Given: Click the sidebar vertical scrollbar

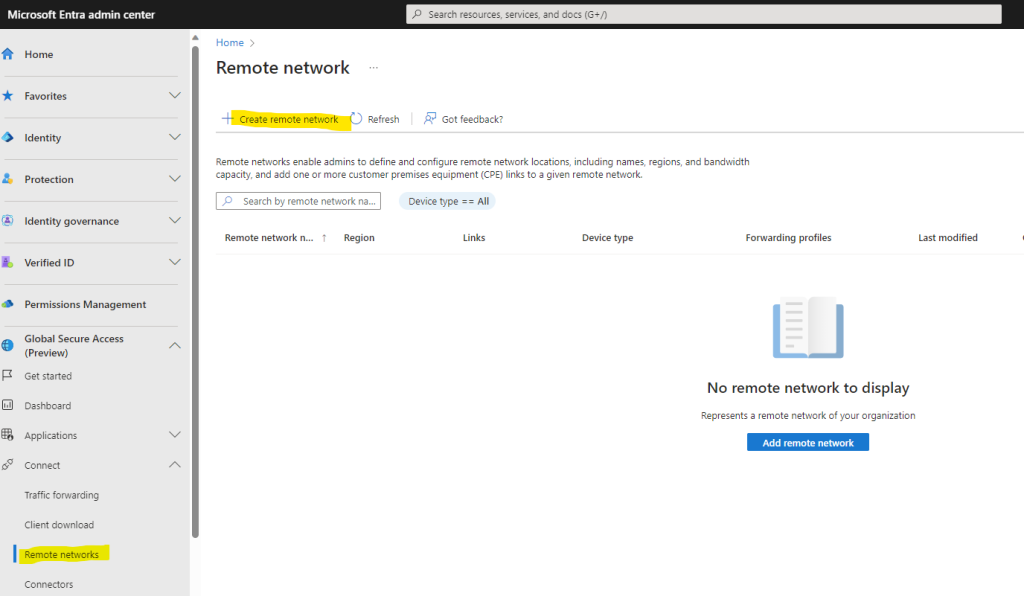Looking at the screenshot, I should [x=195, y=292].
